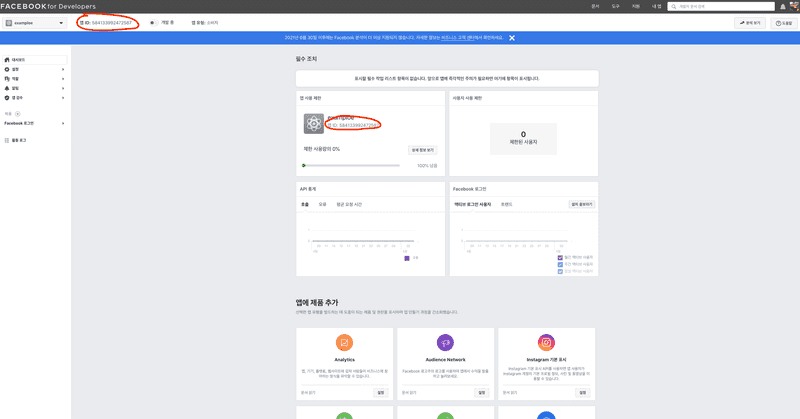Click the roles people icon in sidebar
Viewport: 800px width, 419px height.
tap(7, 79)
